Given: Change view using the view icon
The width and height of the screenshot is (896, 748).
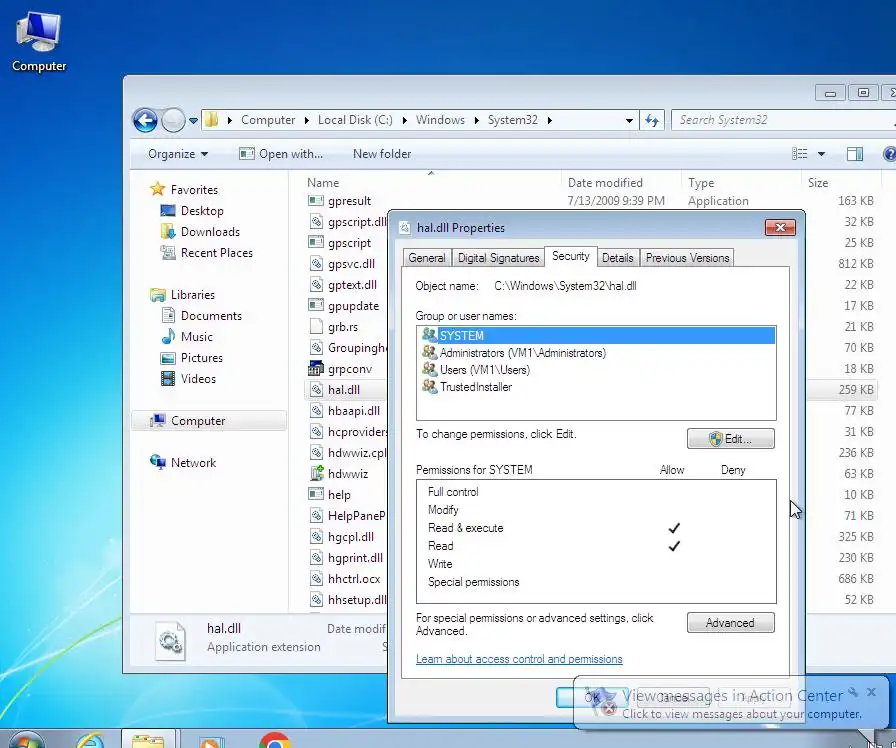Looking at the screenshot, I should pyautogui.click(x=799, y=154).
